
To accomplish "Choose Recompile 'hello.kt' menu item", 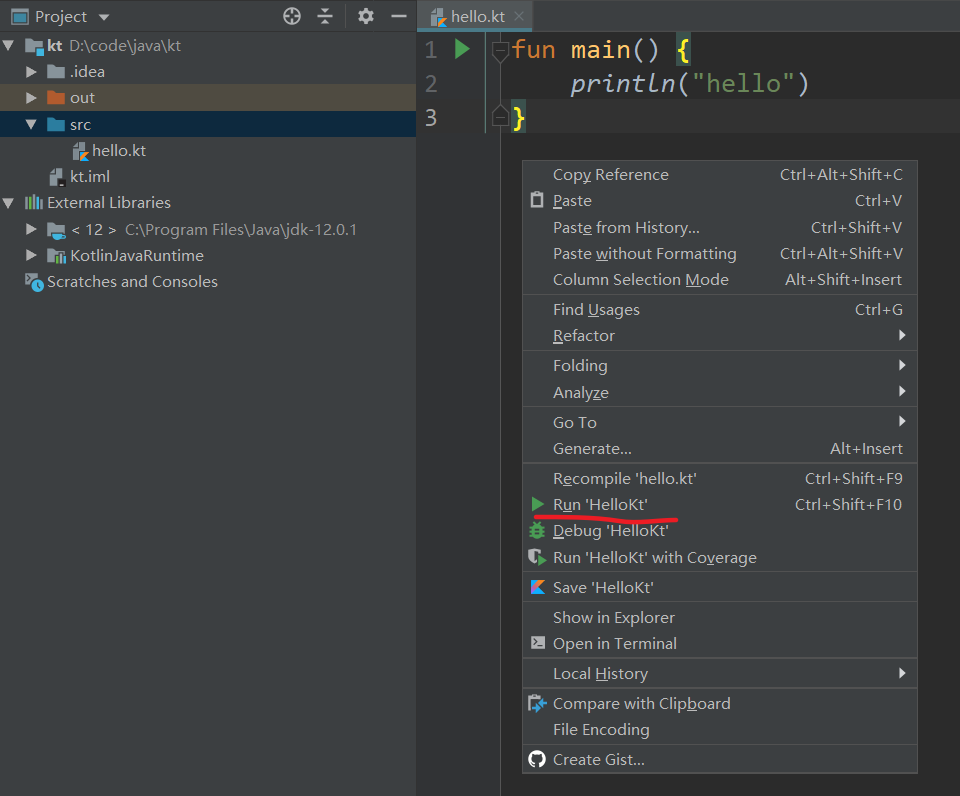I will 624,479.
